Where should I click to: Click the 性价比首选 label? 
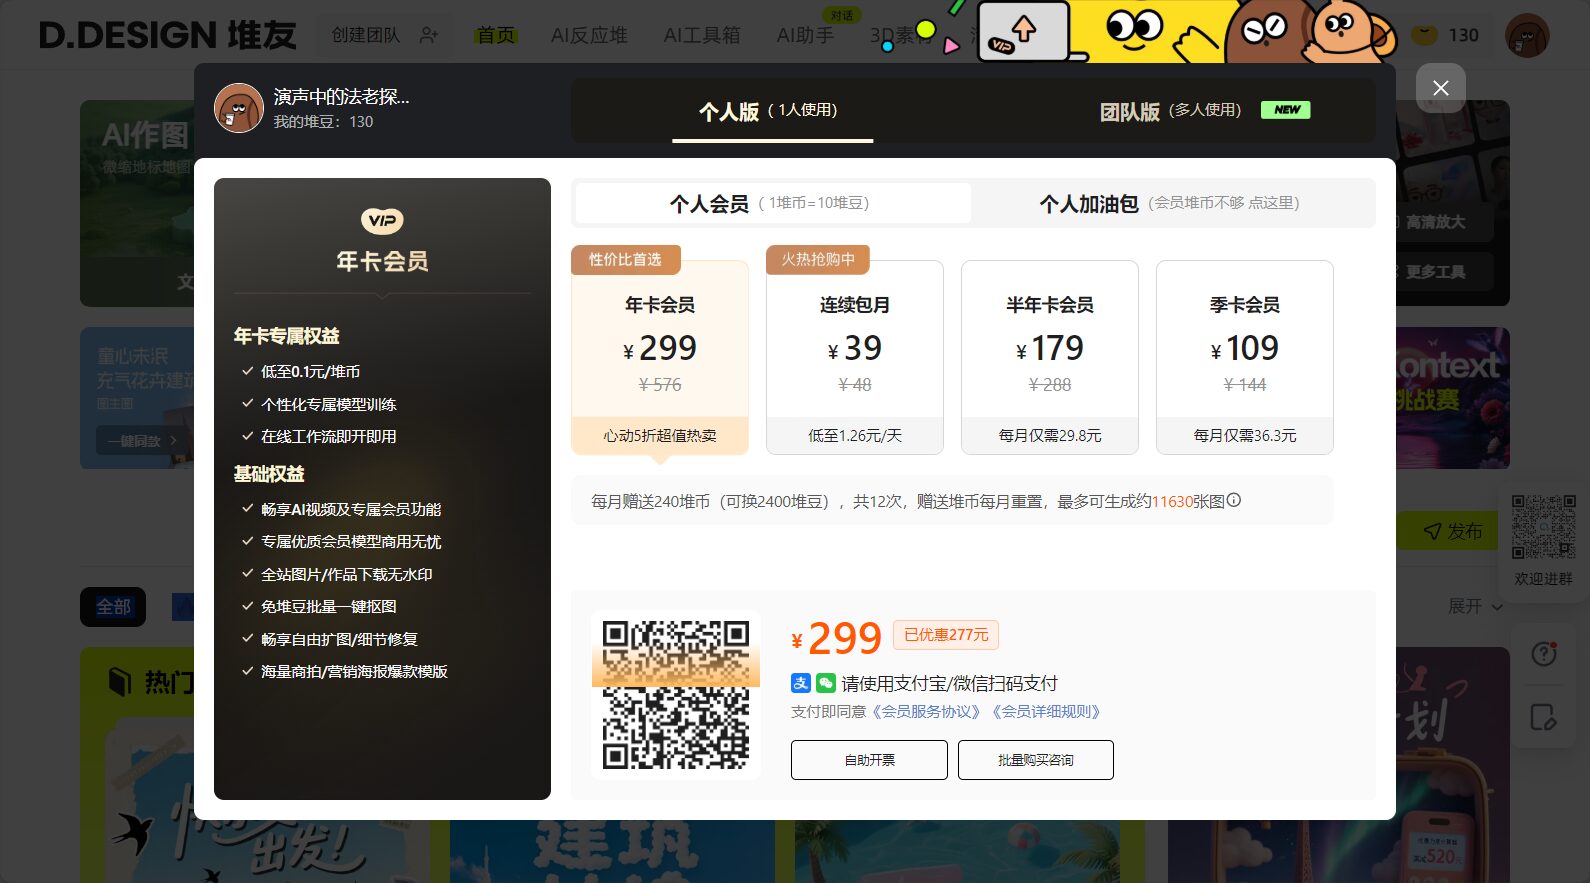click(x=625, y=260)
